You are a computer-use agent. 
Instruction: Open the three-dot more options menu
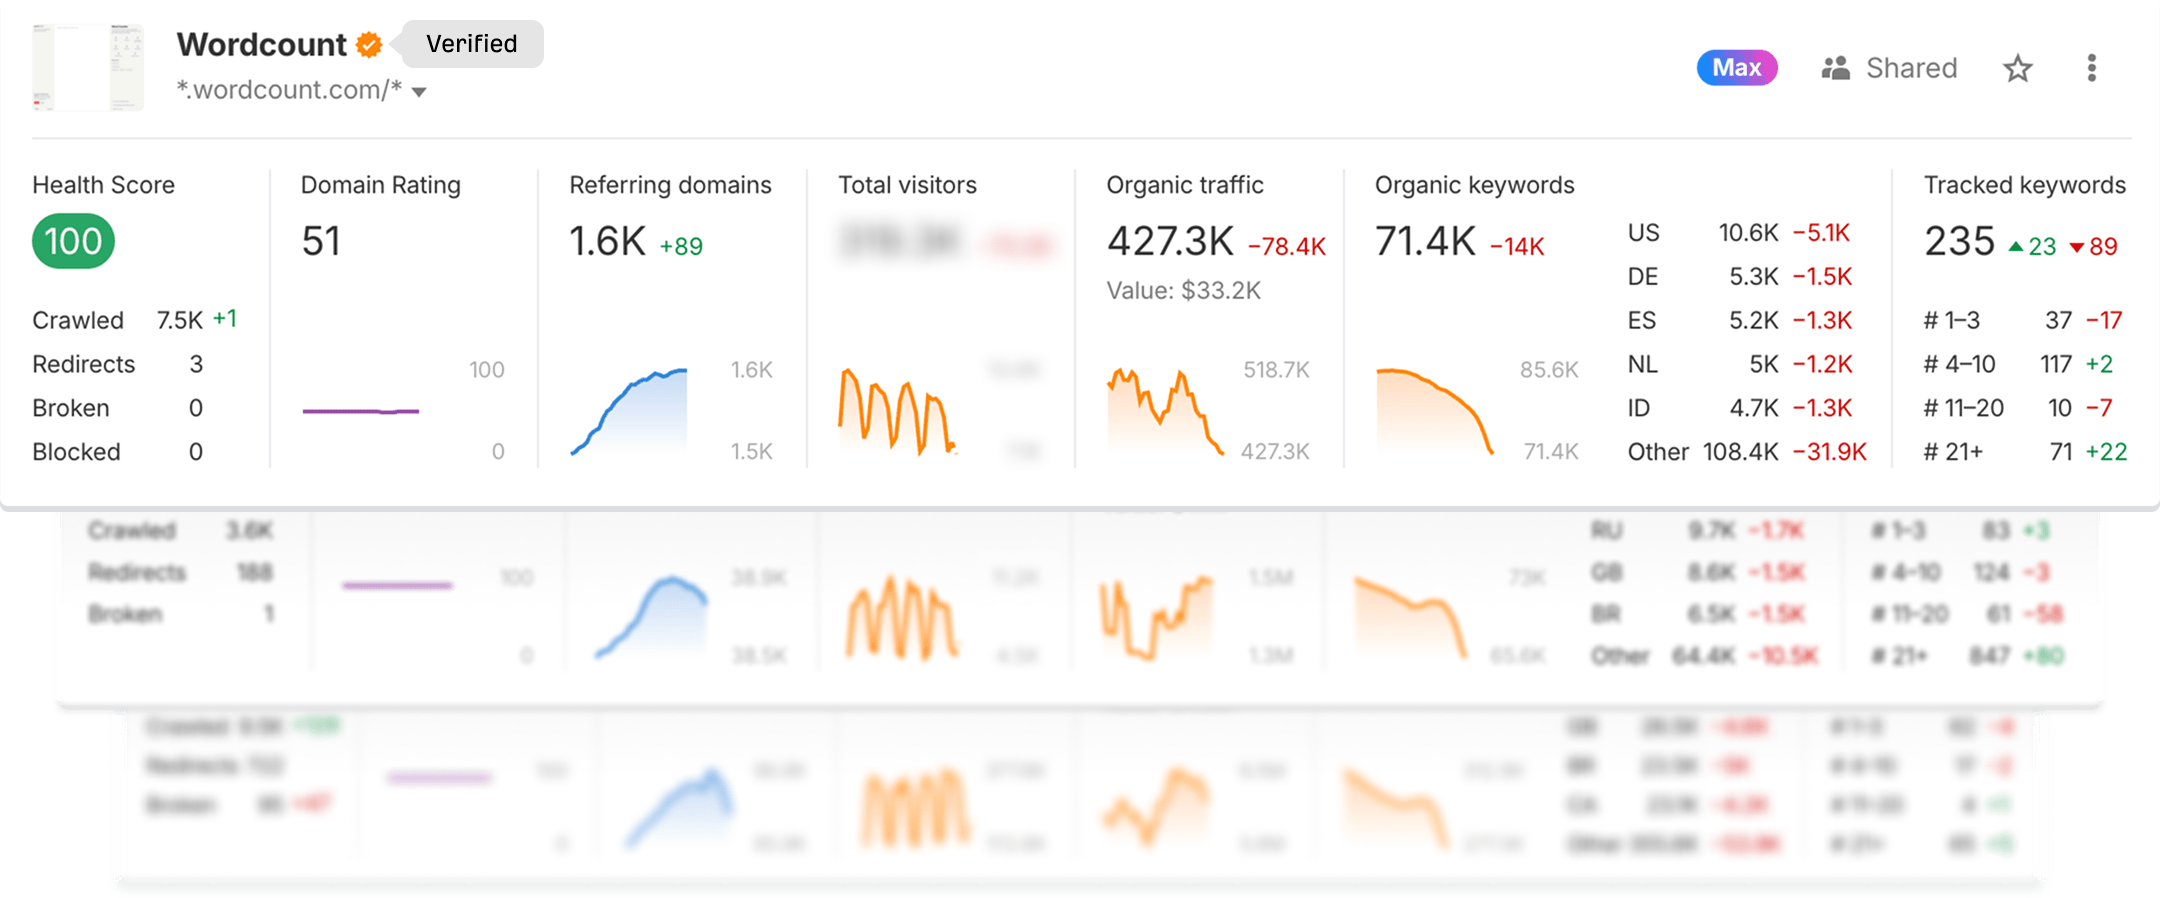[x=2091, y=68]
